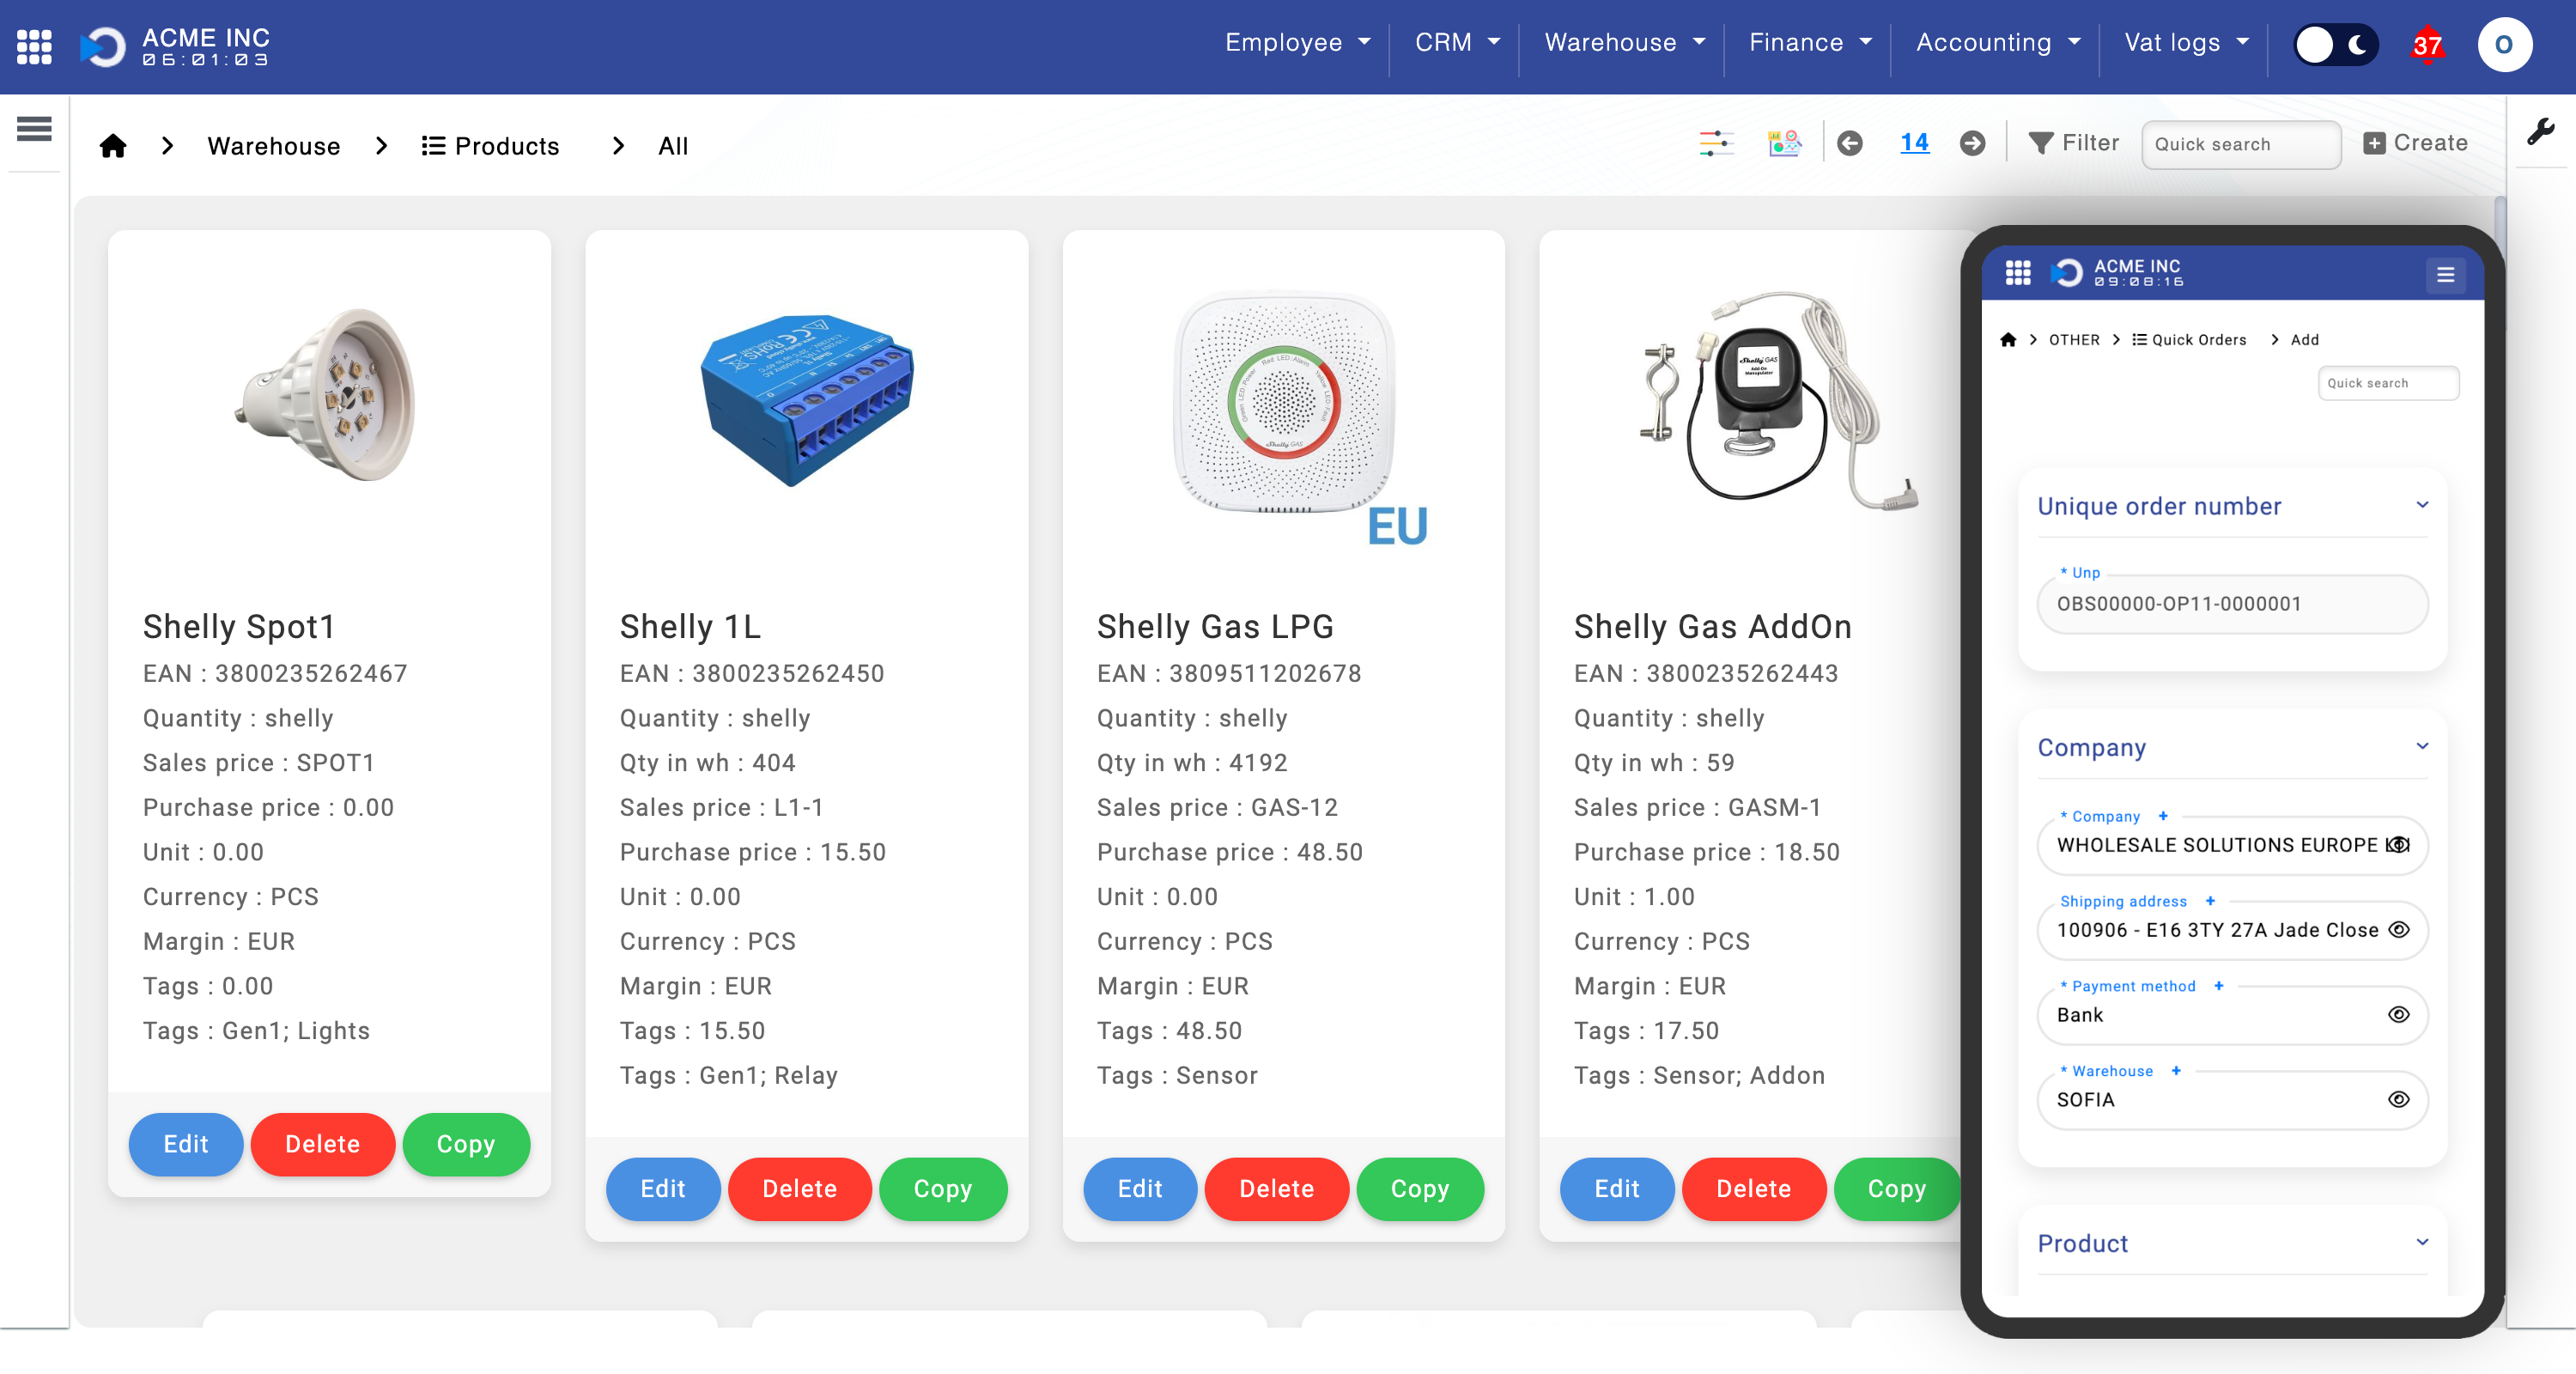The height and width of the screenshot is (1374, 2576).
Task: Edit the Shelly Spot1 product
Action: coord(185,1144)
